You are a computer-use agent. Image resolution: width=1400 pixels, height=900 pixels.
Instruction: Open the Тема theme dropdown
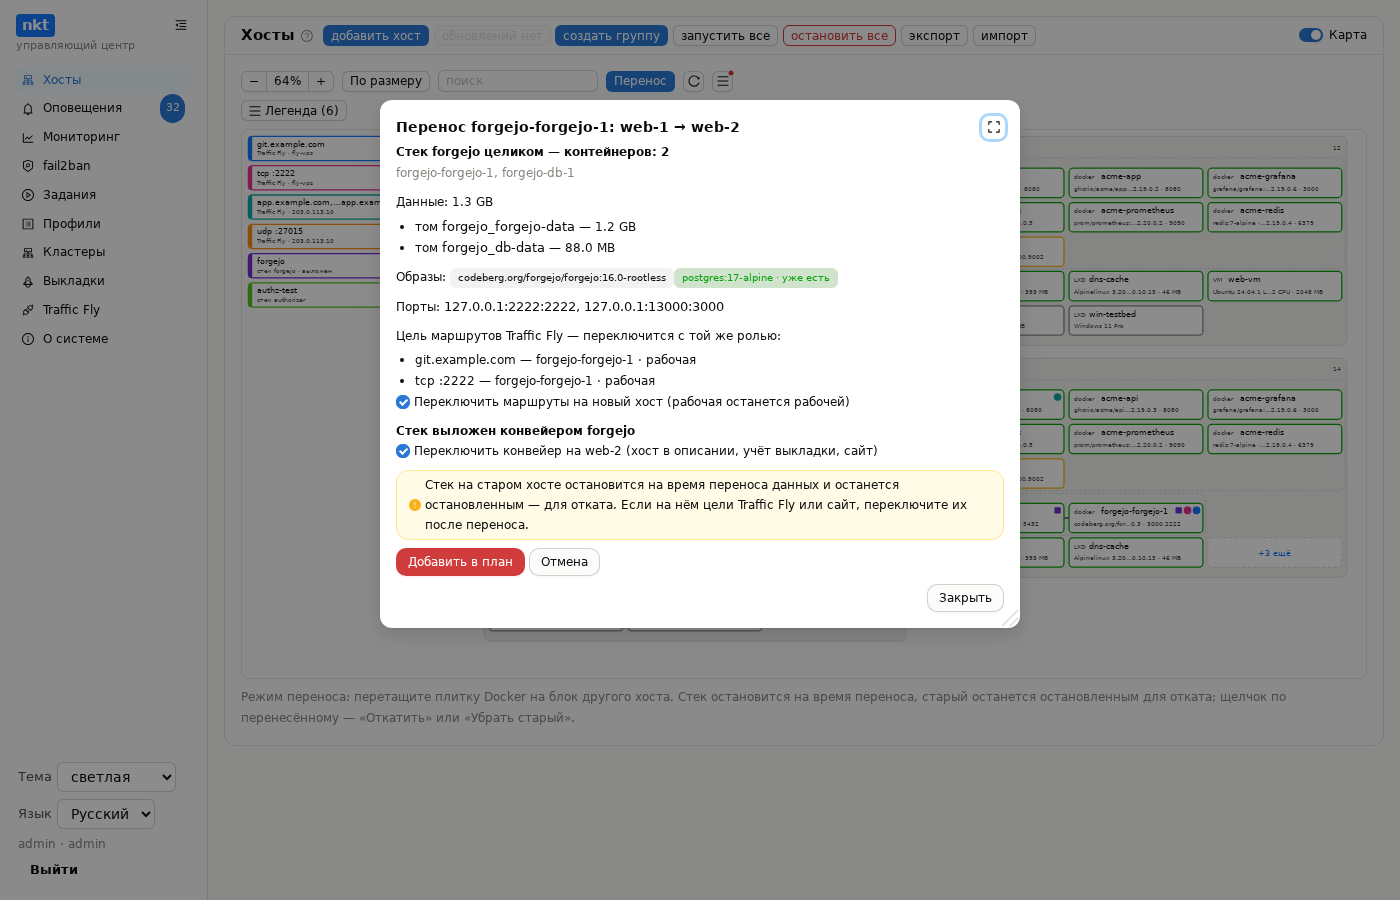pyautogui.click(x=116, y=777)
